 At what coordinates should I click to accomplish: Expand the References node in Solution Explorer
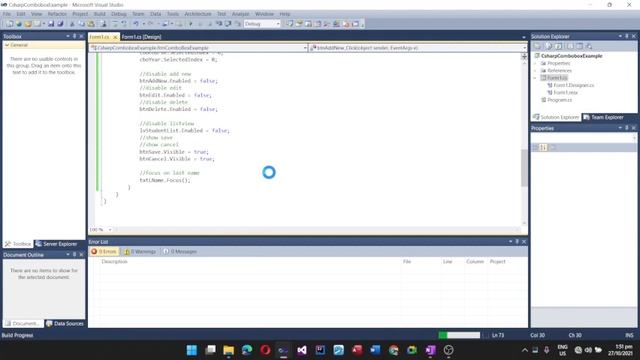tap(535, 71)
